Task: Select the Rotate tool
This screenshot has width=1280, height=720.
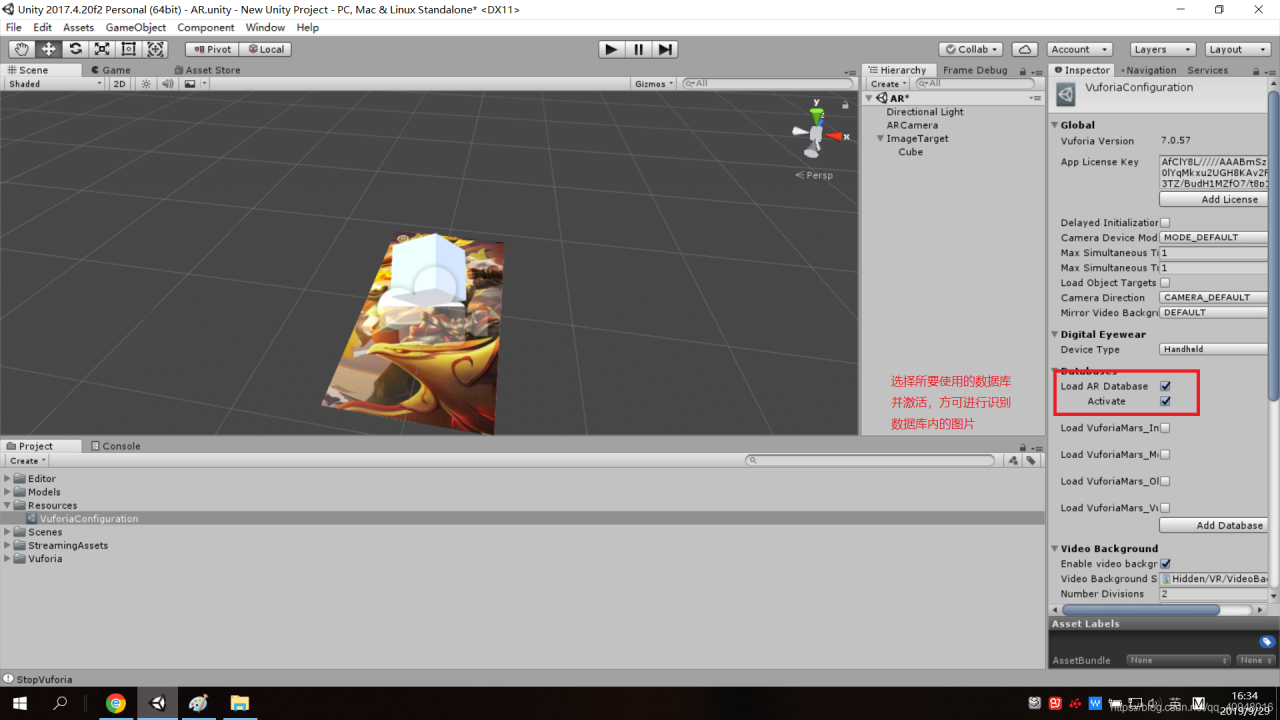Action: coord(75,49)
